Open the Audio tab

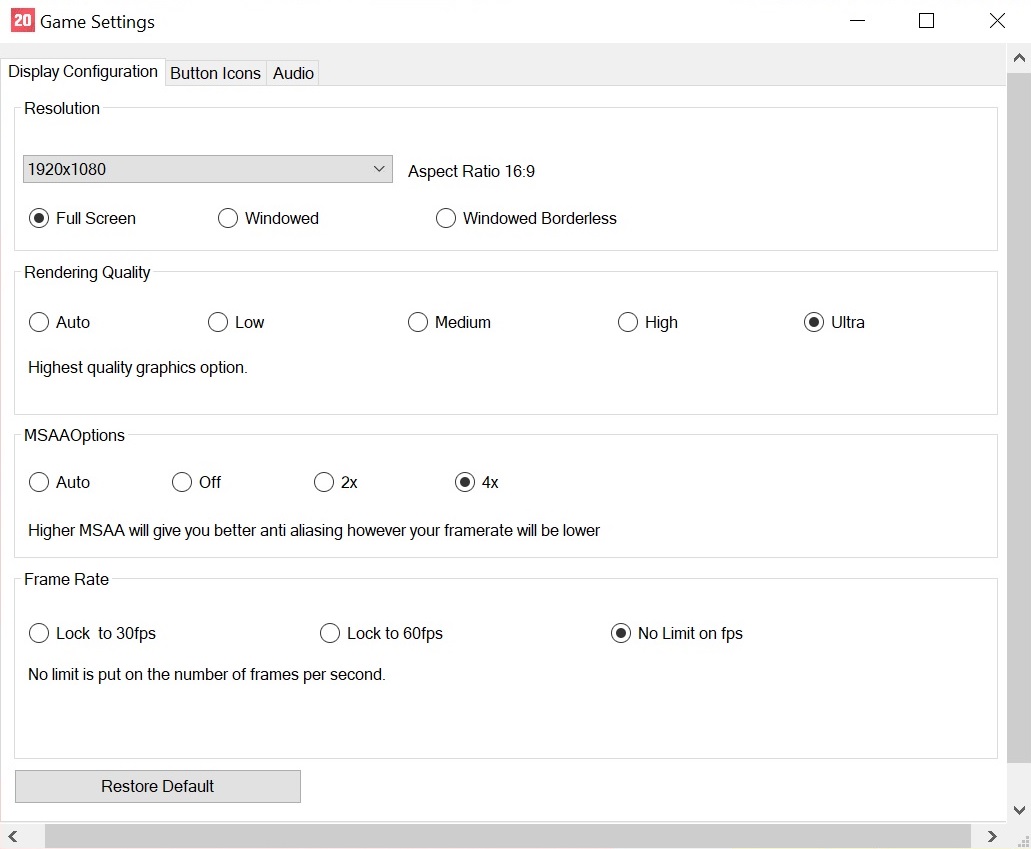click(293, 73)
